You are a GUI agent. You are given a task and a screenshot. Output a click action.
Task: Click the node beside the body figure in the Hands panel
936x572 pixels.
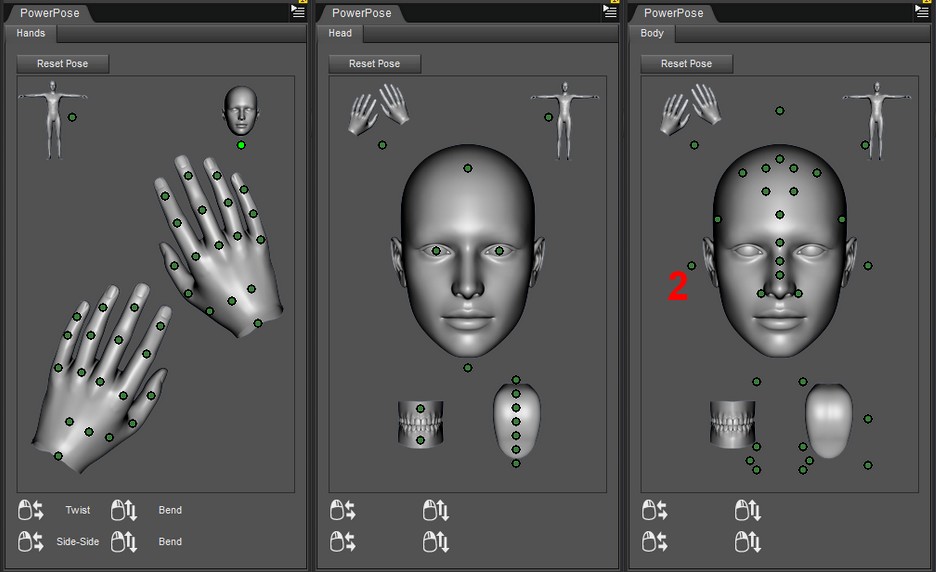(x=72, y=117)
